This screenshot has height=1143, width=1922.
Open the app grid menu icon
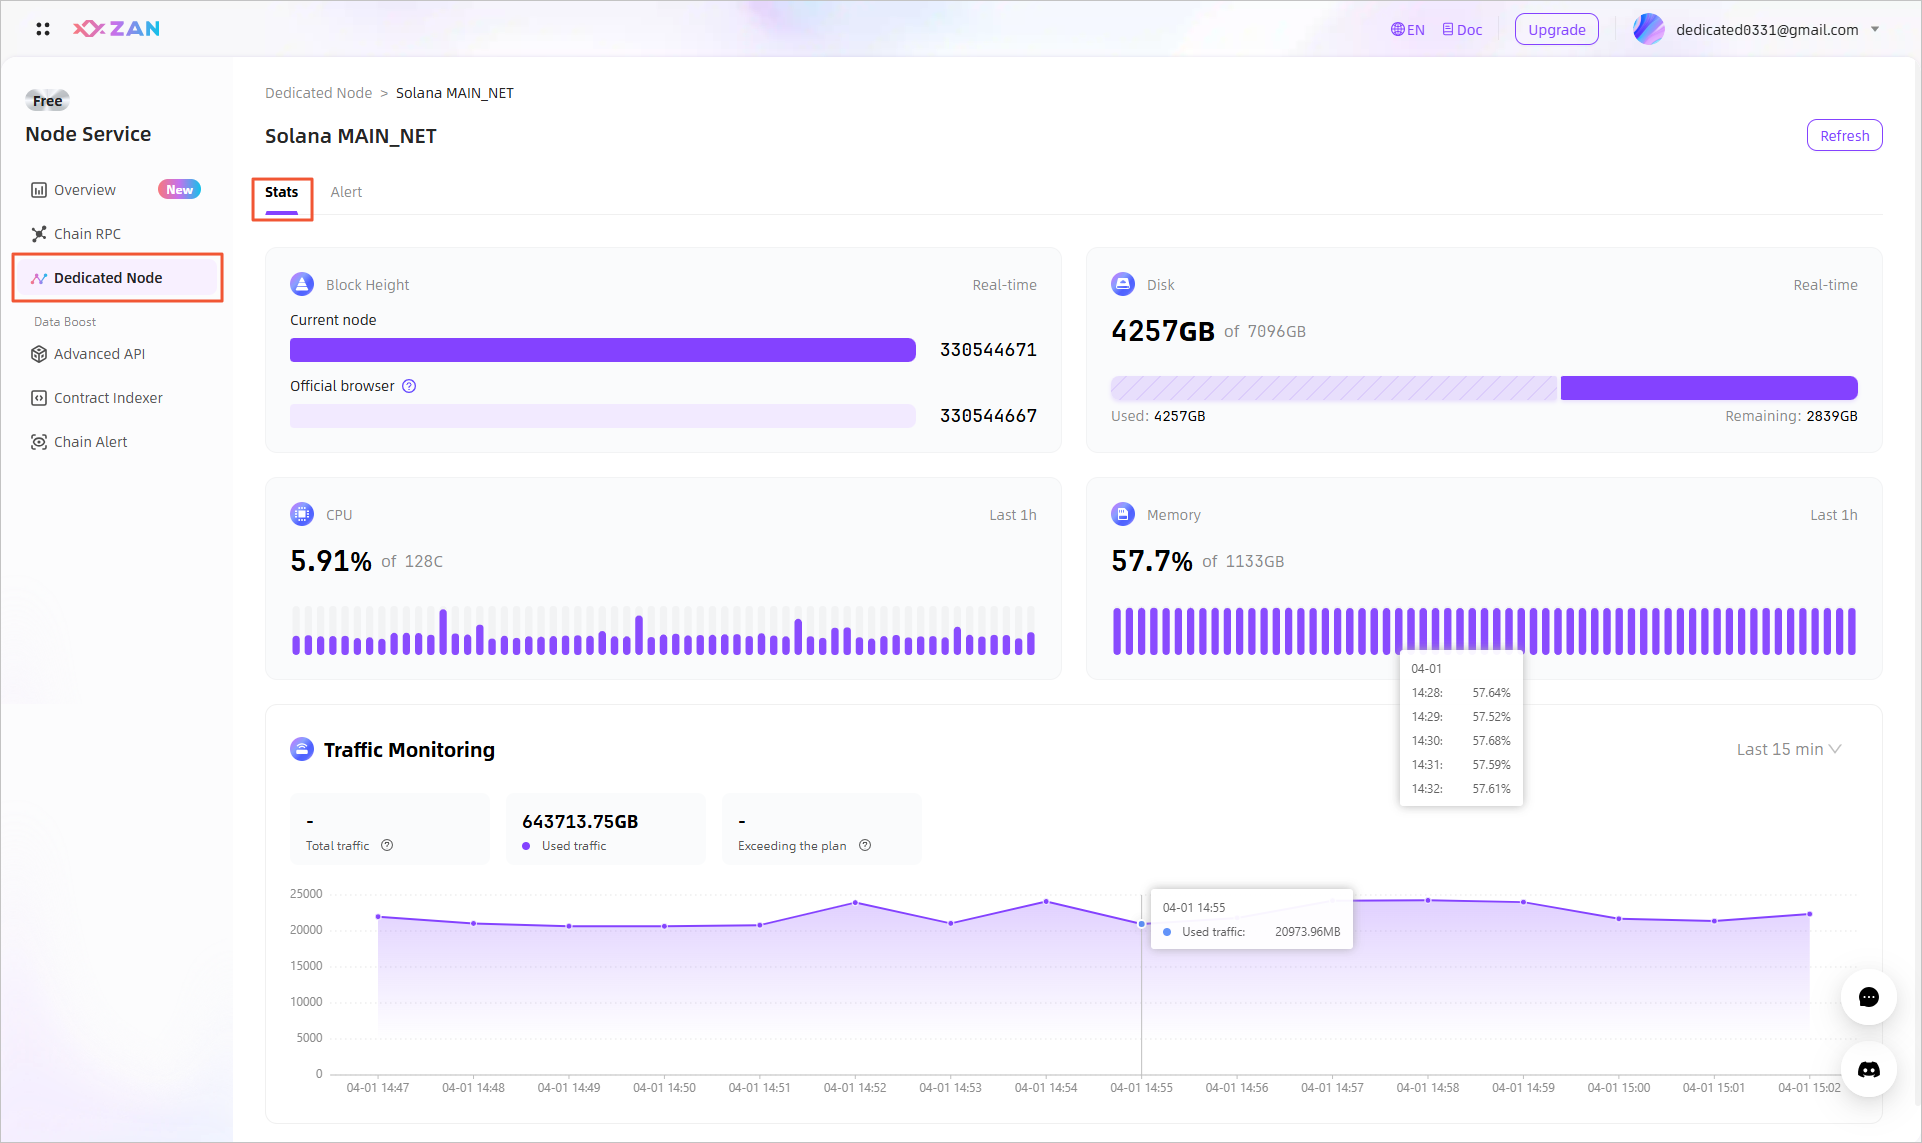pyautogui.click(x=43, y=29)
